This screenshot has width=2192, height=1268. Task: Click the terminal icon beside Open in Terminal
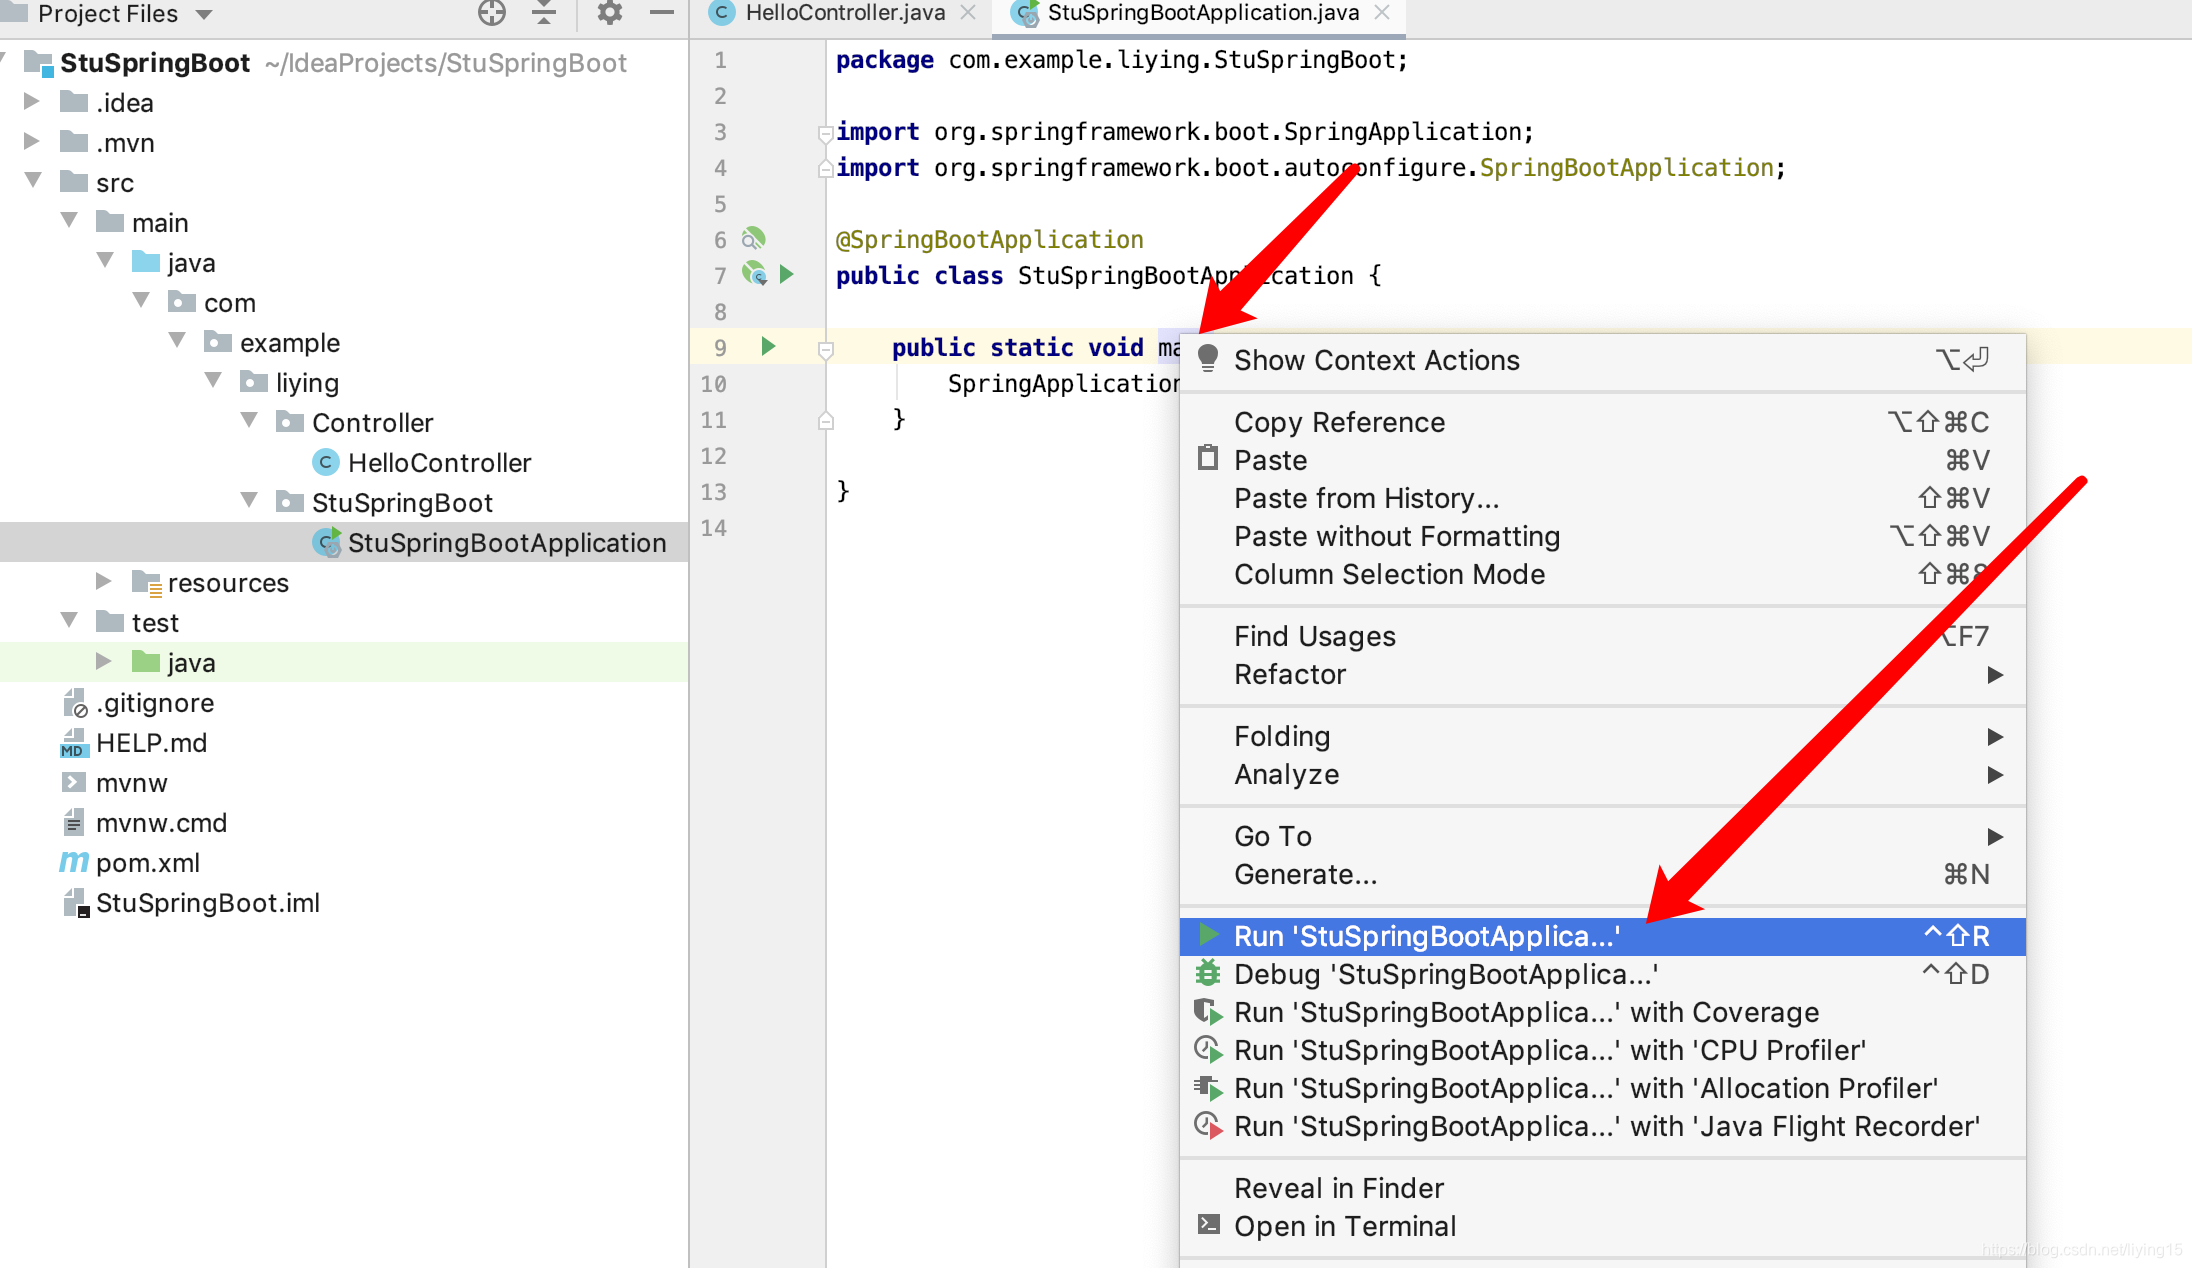click(x=1208, y=1224)
